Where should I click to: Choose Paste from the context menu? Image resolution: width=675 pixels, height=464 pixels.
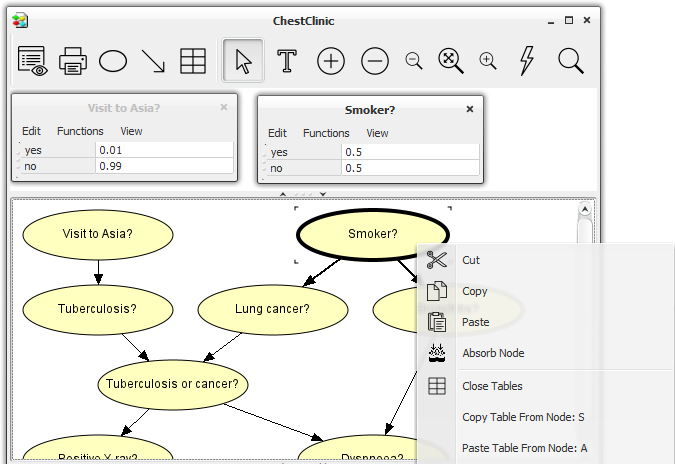point(476,322)
